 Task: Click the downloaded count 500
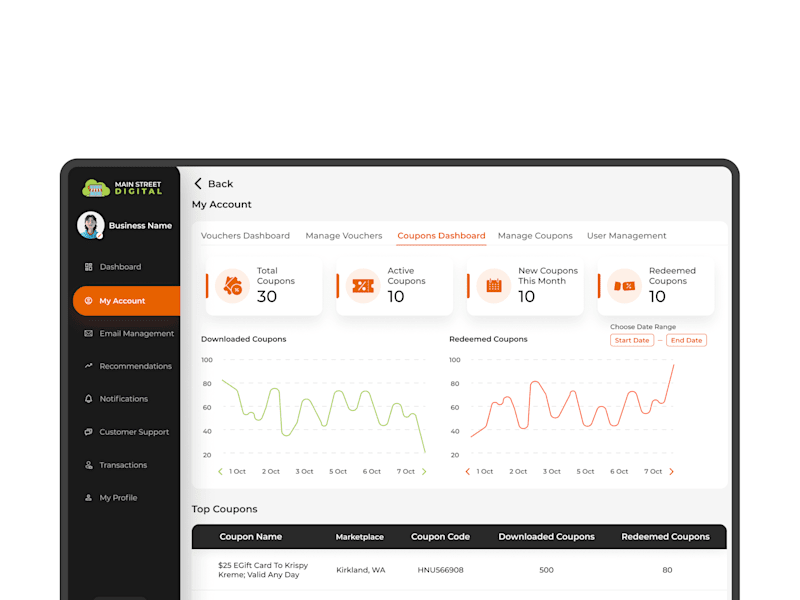click(x=546, y=570)
